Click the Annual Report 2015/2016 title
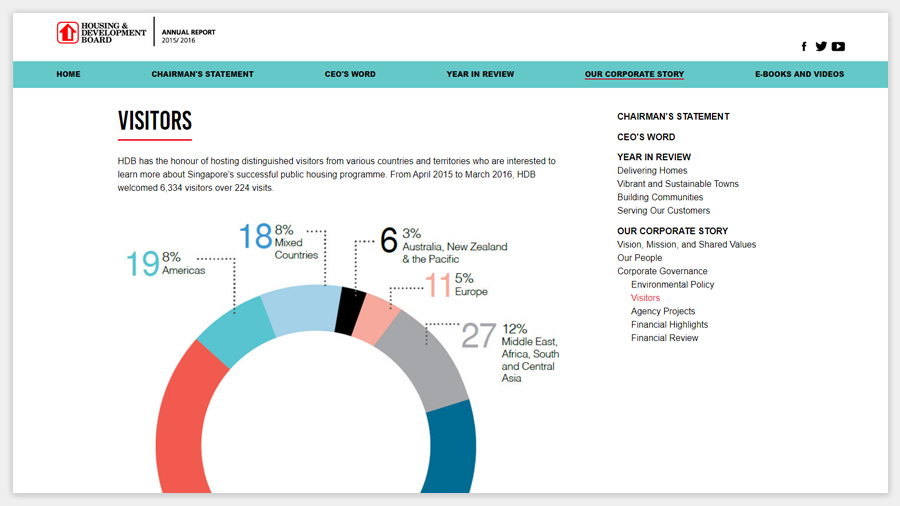Viewport: 900px width, 506px height. coord(188,36)
